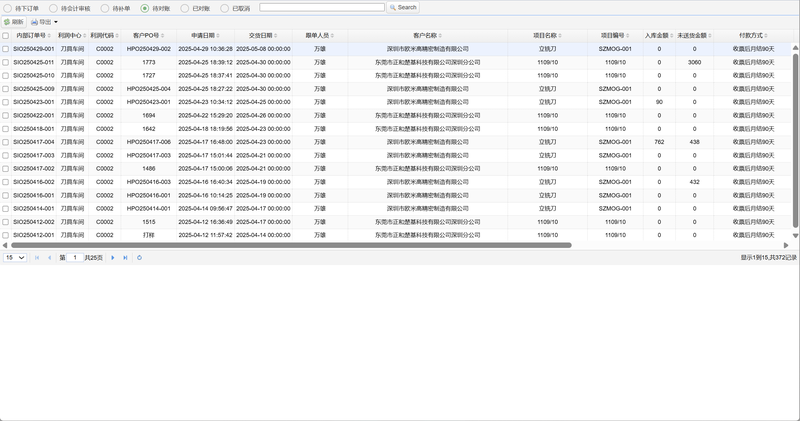Click the page number input field

point(75,258)
